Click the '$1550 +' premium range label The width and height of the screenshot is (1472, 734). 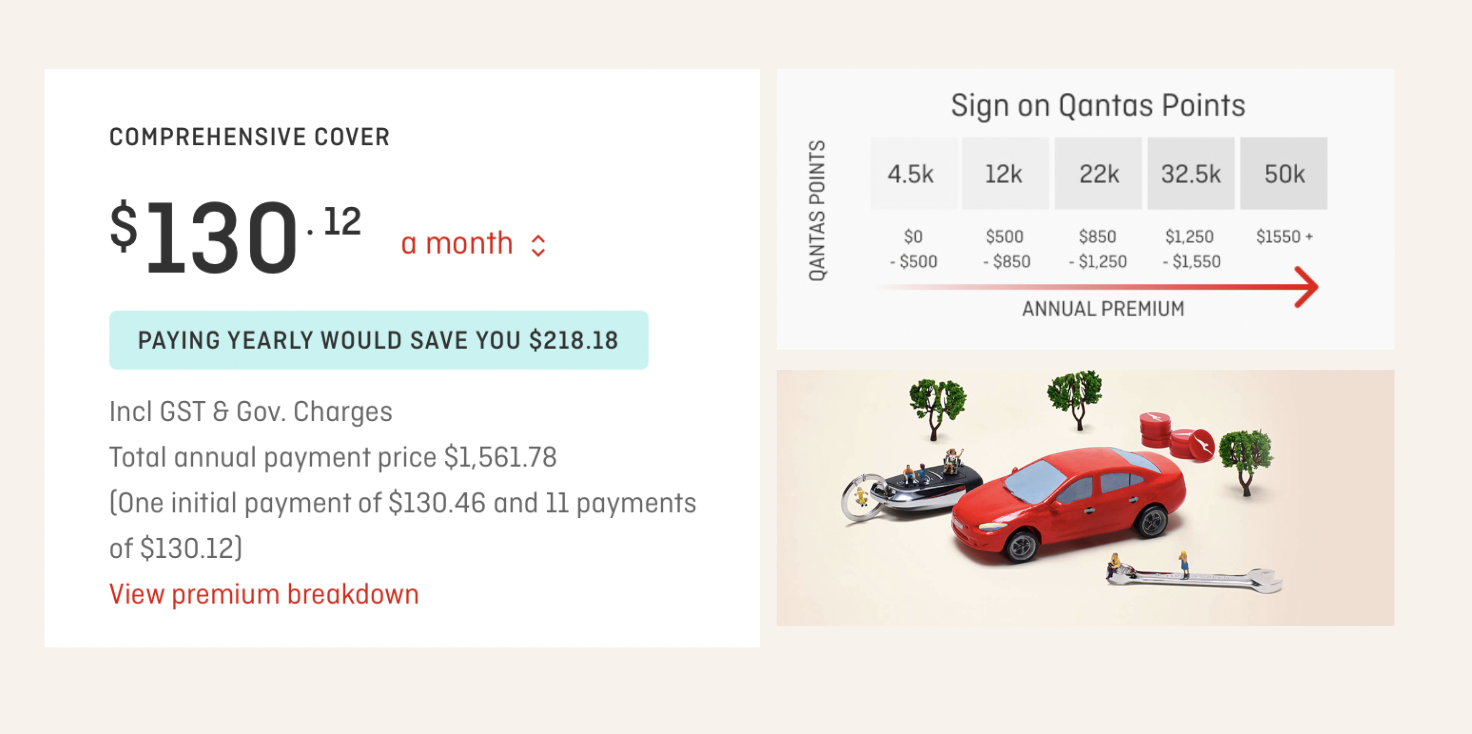click(x=1284, y=237)
